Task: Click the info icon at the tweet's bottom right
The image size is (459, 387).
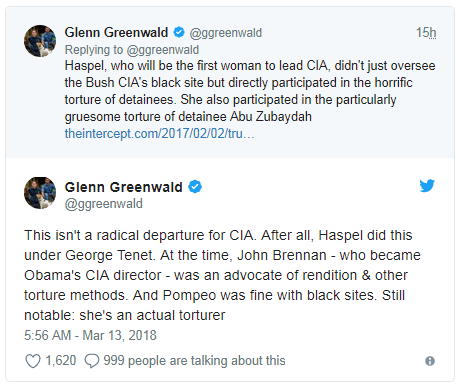Action: coord(430,361)
